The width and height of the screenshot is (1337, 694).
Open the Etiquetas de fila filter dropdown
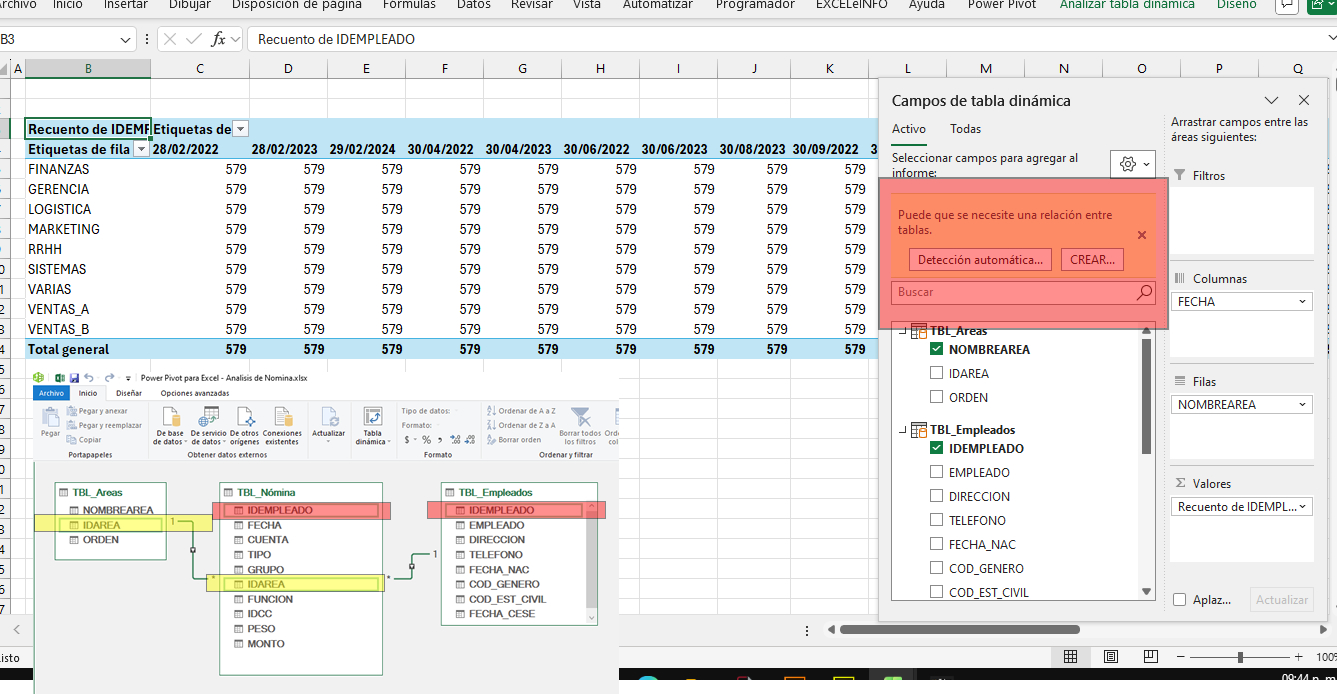[x=141, y=149]
